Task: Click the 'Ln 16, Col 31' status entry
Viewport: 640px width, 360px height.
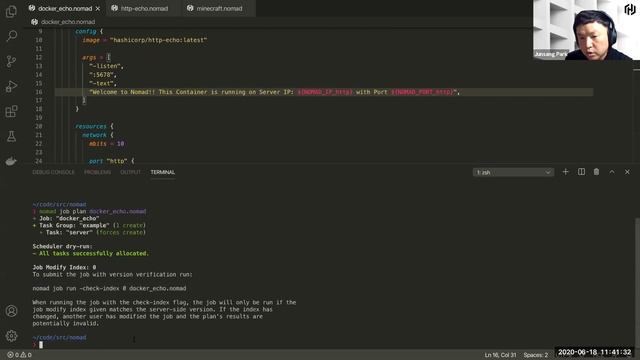Action: [500, 355]
